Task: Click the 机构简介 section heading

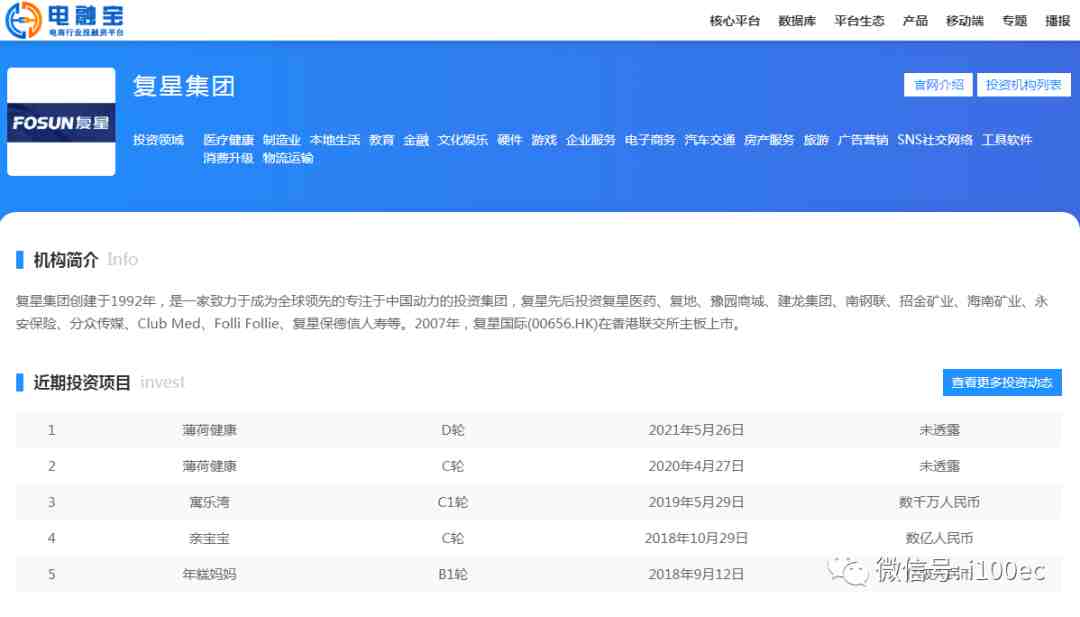Action: pos(66,260)
